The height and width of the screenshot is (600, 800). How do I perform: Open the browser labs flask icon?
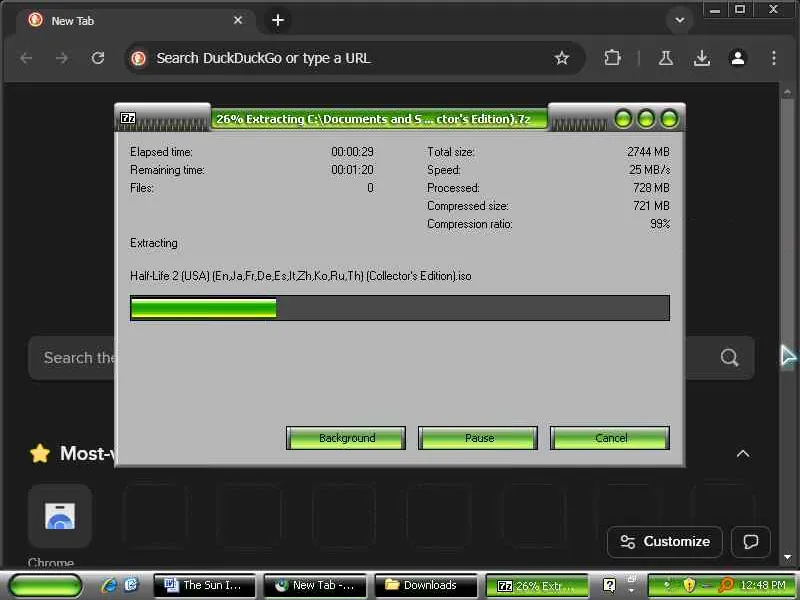665,58
